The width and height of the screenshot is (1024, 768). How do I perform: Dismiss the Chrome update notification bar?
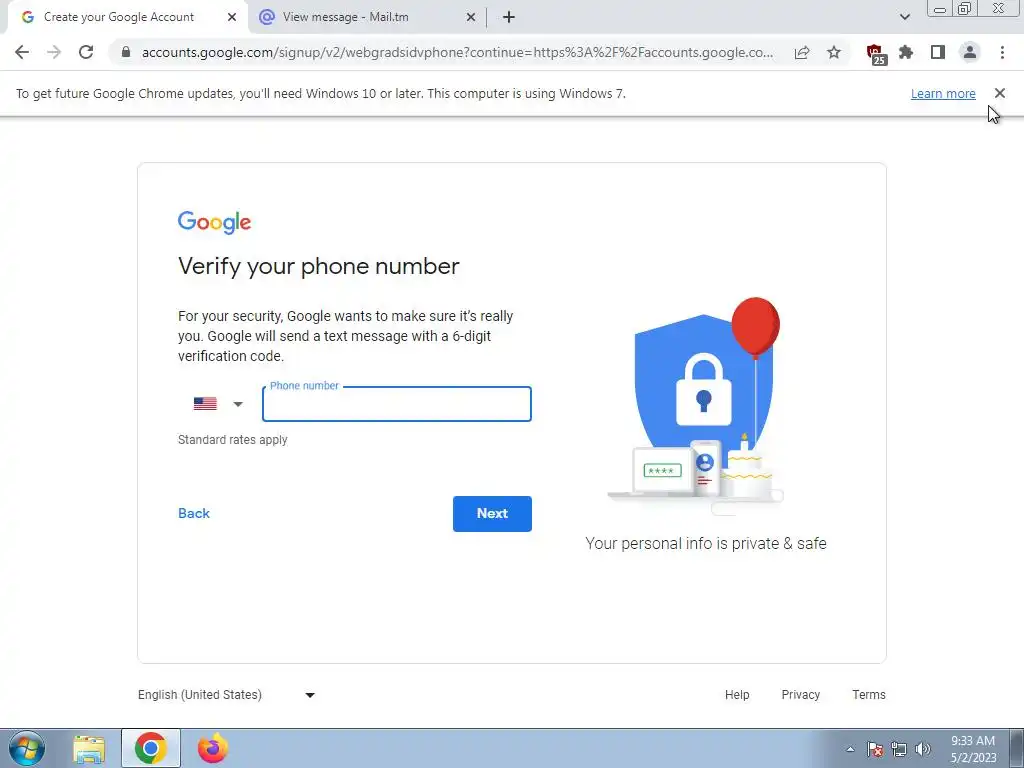[1000, 93]
